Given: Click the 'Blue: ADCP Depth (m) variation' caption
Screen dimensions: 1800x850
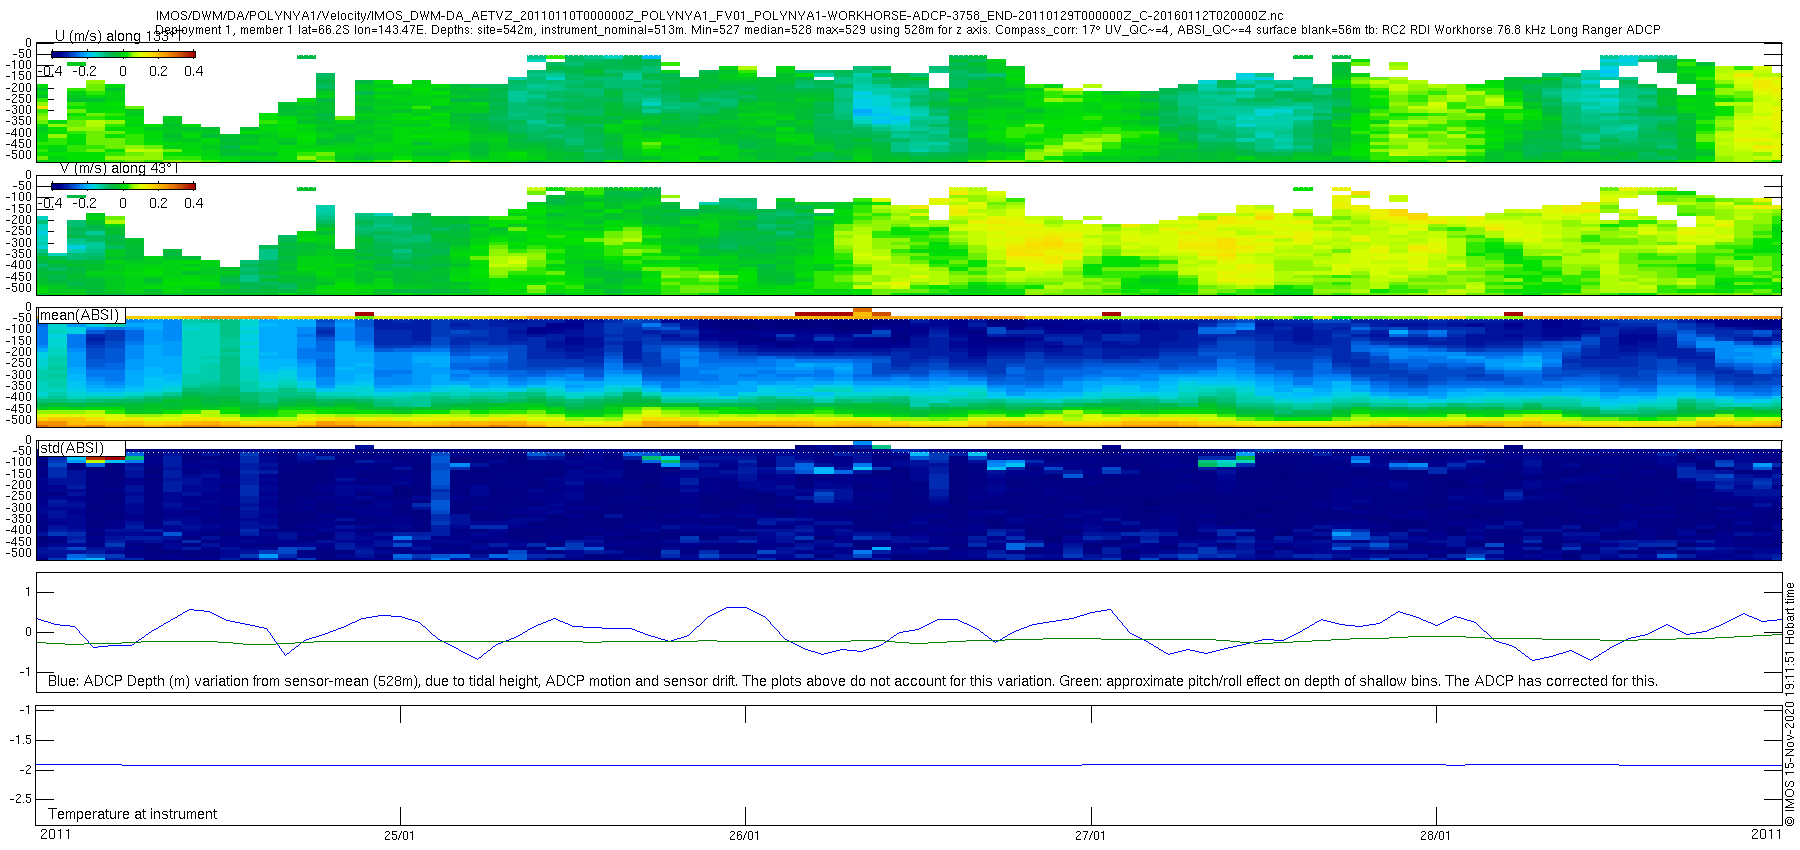Looking at the screenshot, I should 852,681.
